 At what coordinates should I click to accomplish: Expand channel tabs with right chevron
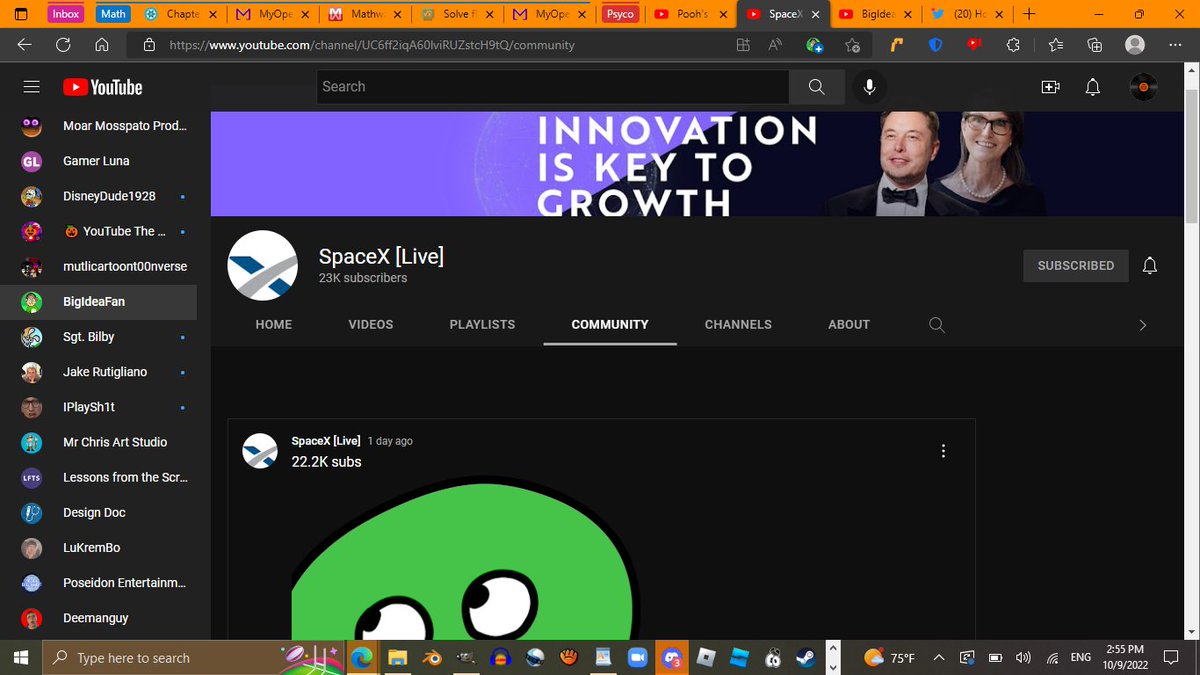[x=1143, y=325]
